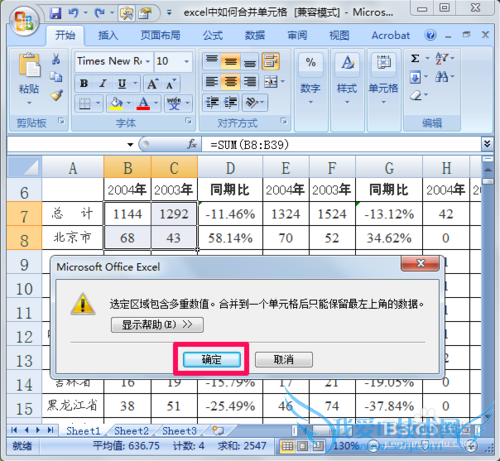This screenshot has width=500, height=461.
Task: Click the Fill down icon
Action: 415,78
